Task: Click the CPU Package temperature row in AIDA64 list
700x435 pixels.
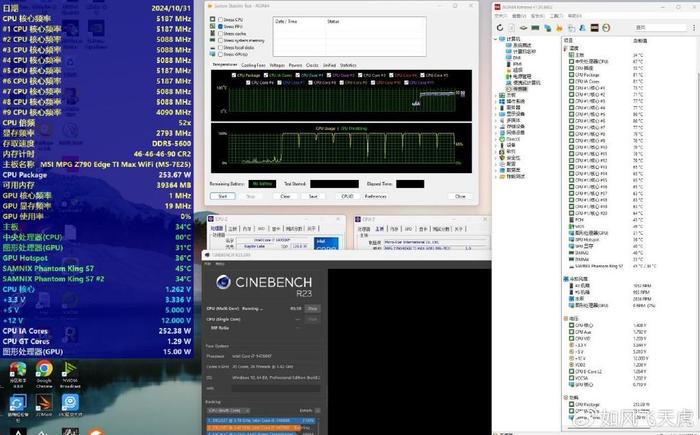Action: click(x=606, y=75)
